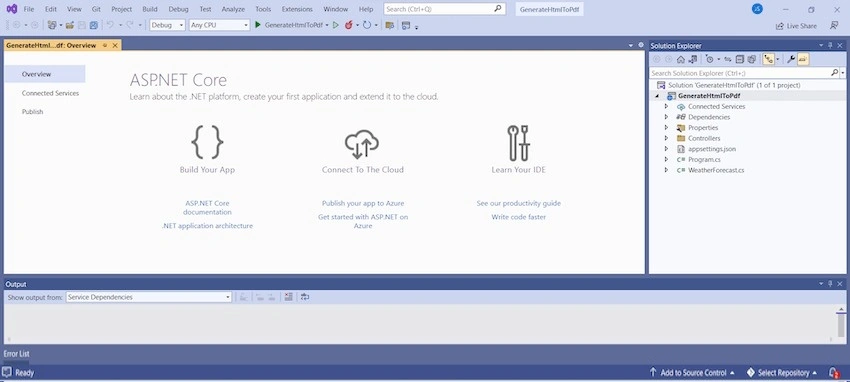Select Connected Services in Overview sidebar
The height and width of the screenshot is (382, 850).
(x=50, y=93)
